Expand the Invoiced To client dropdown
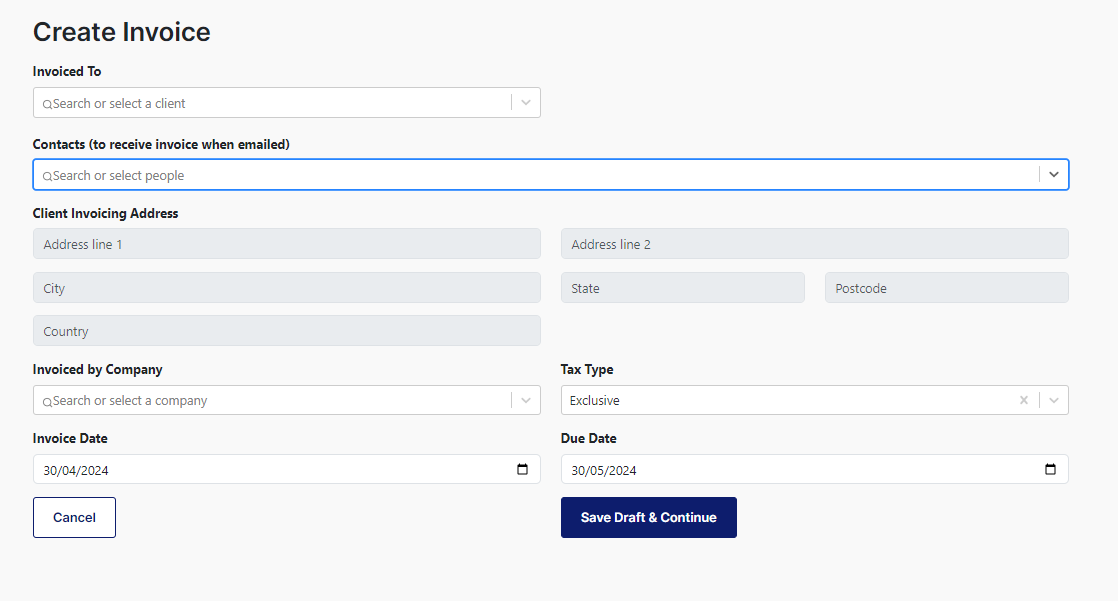 [x=526, y=103]
